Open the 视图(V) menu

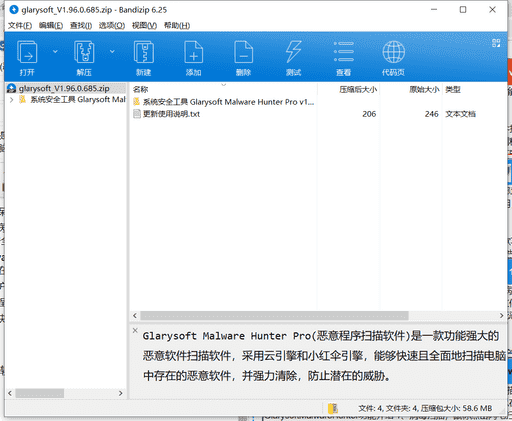click(x=144, y=26)
